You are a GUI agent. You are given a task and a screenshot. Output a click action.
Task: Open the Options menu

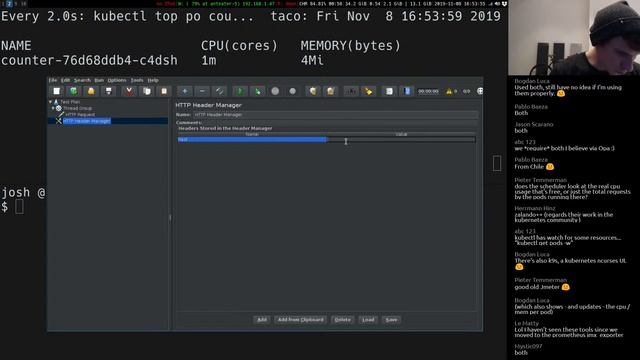pyautogui.click(x=117, y=80)
